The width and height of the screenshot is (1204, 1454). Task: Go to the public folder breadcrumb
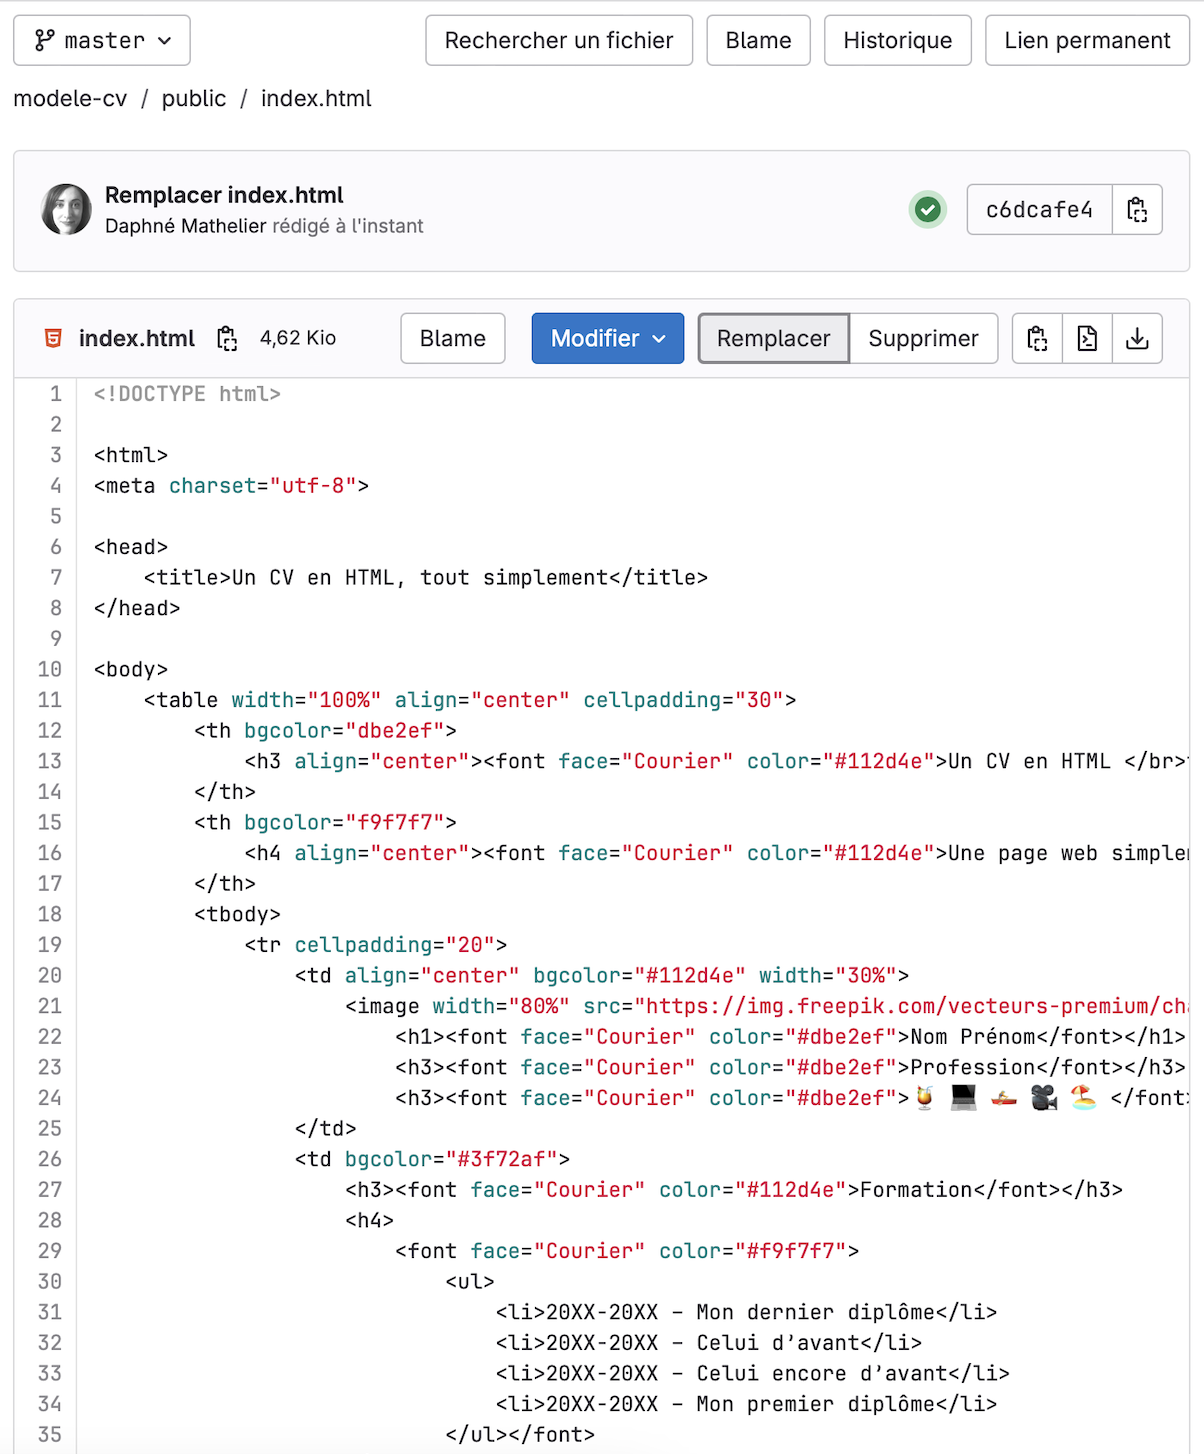[x=194, y=99]
